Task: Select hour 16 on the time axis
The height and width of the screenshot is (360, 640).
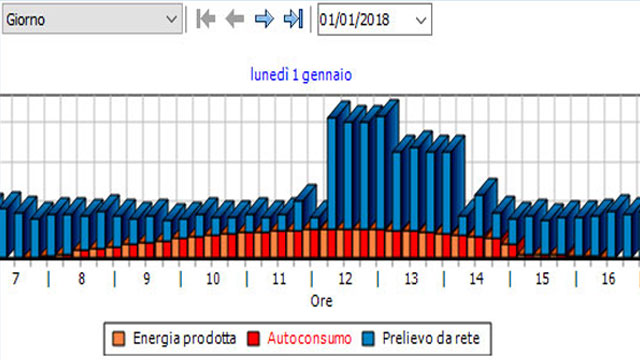Action: pos(608,279)
